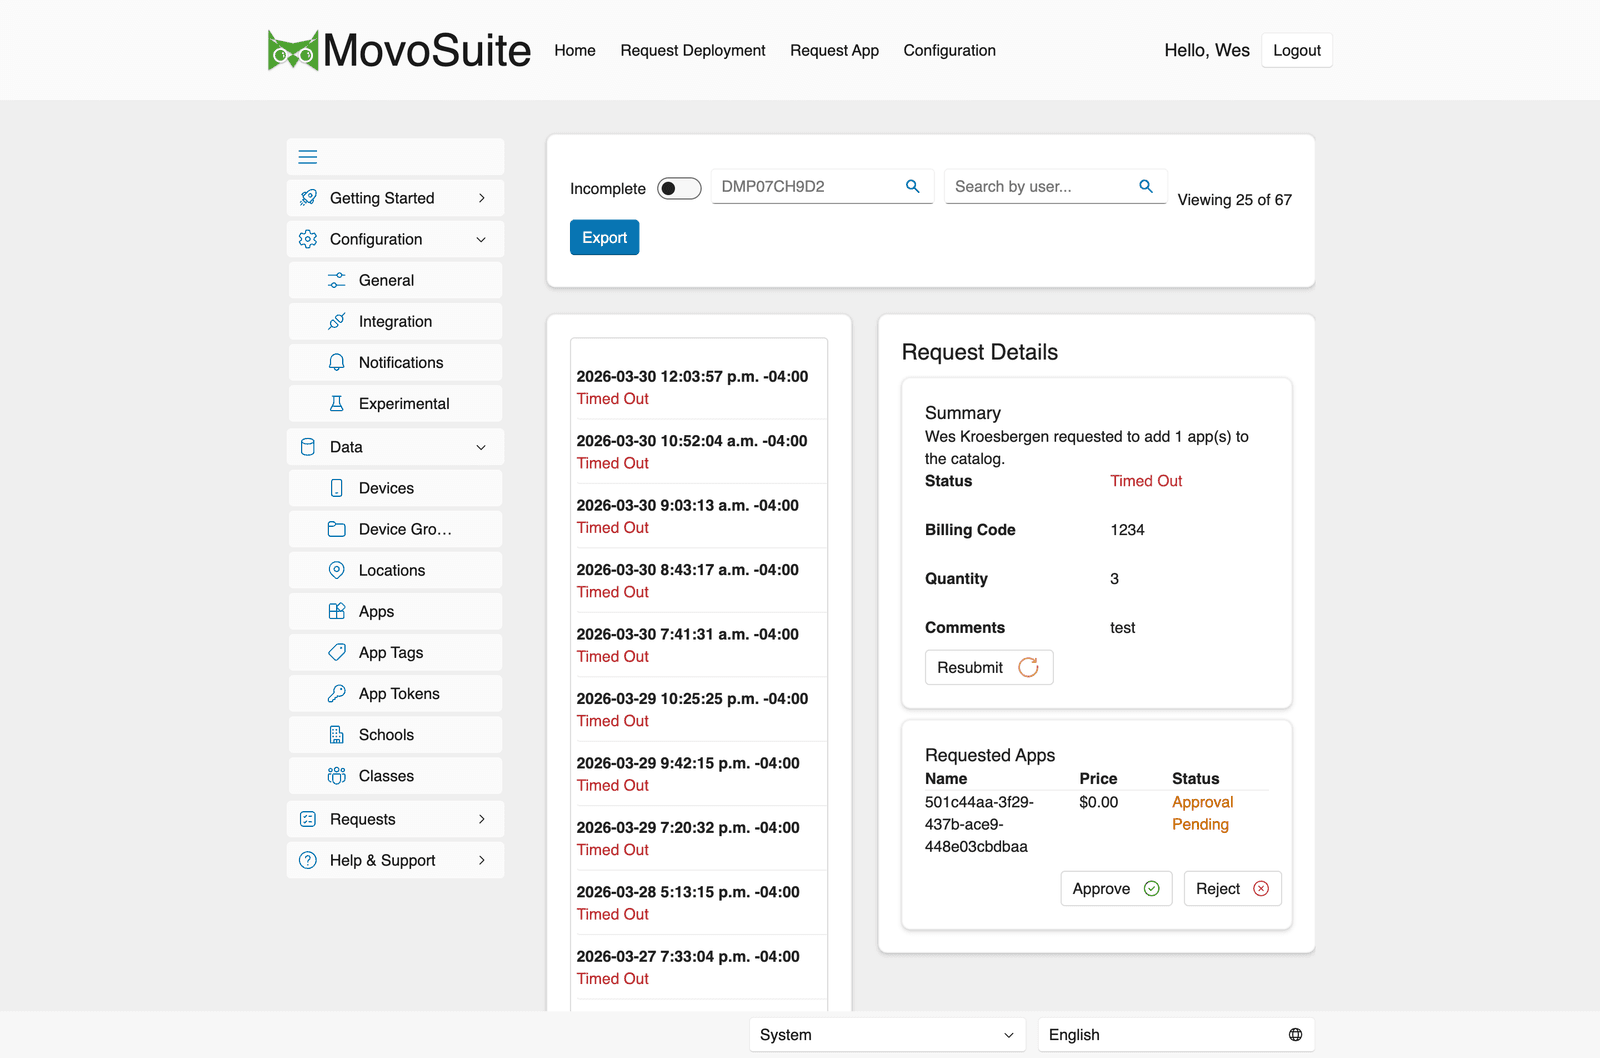The height and width of the screenshot is (1058, 1600).
Task: Open the System theme dropdown
Action: [x=888, y=1035]
